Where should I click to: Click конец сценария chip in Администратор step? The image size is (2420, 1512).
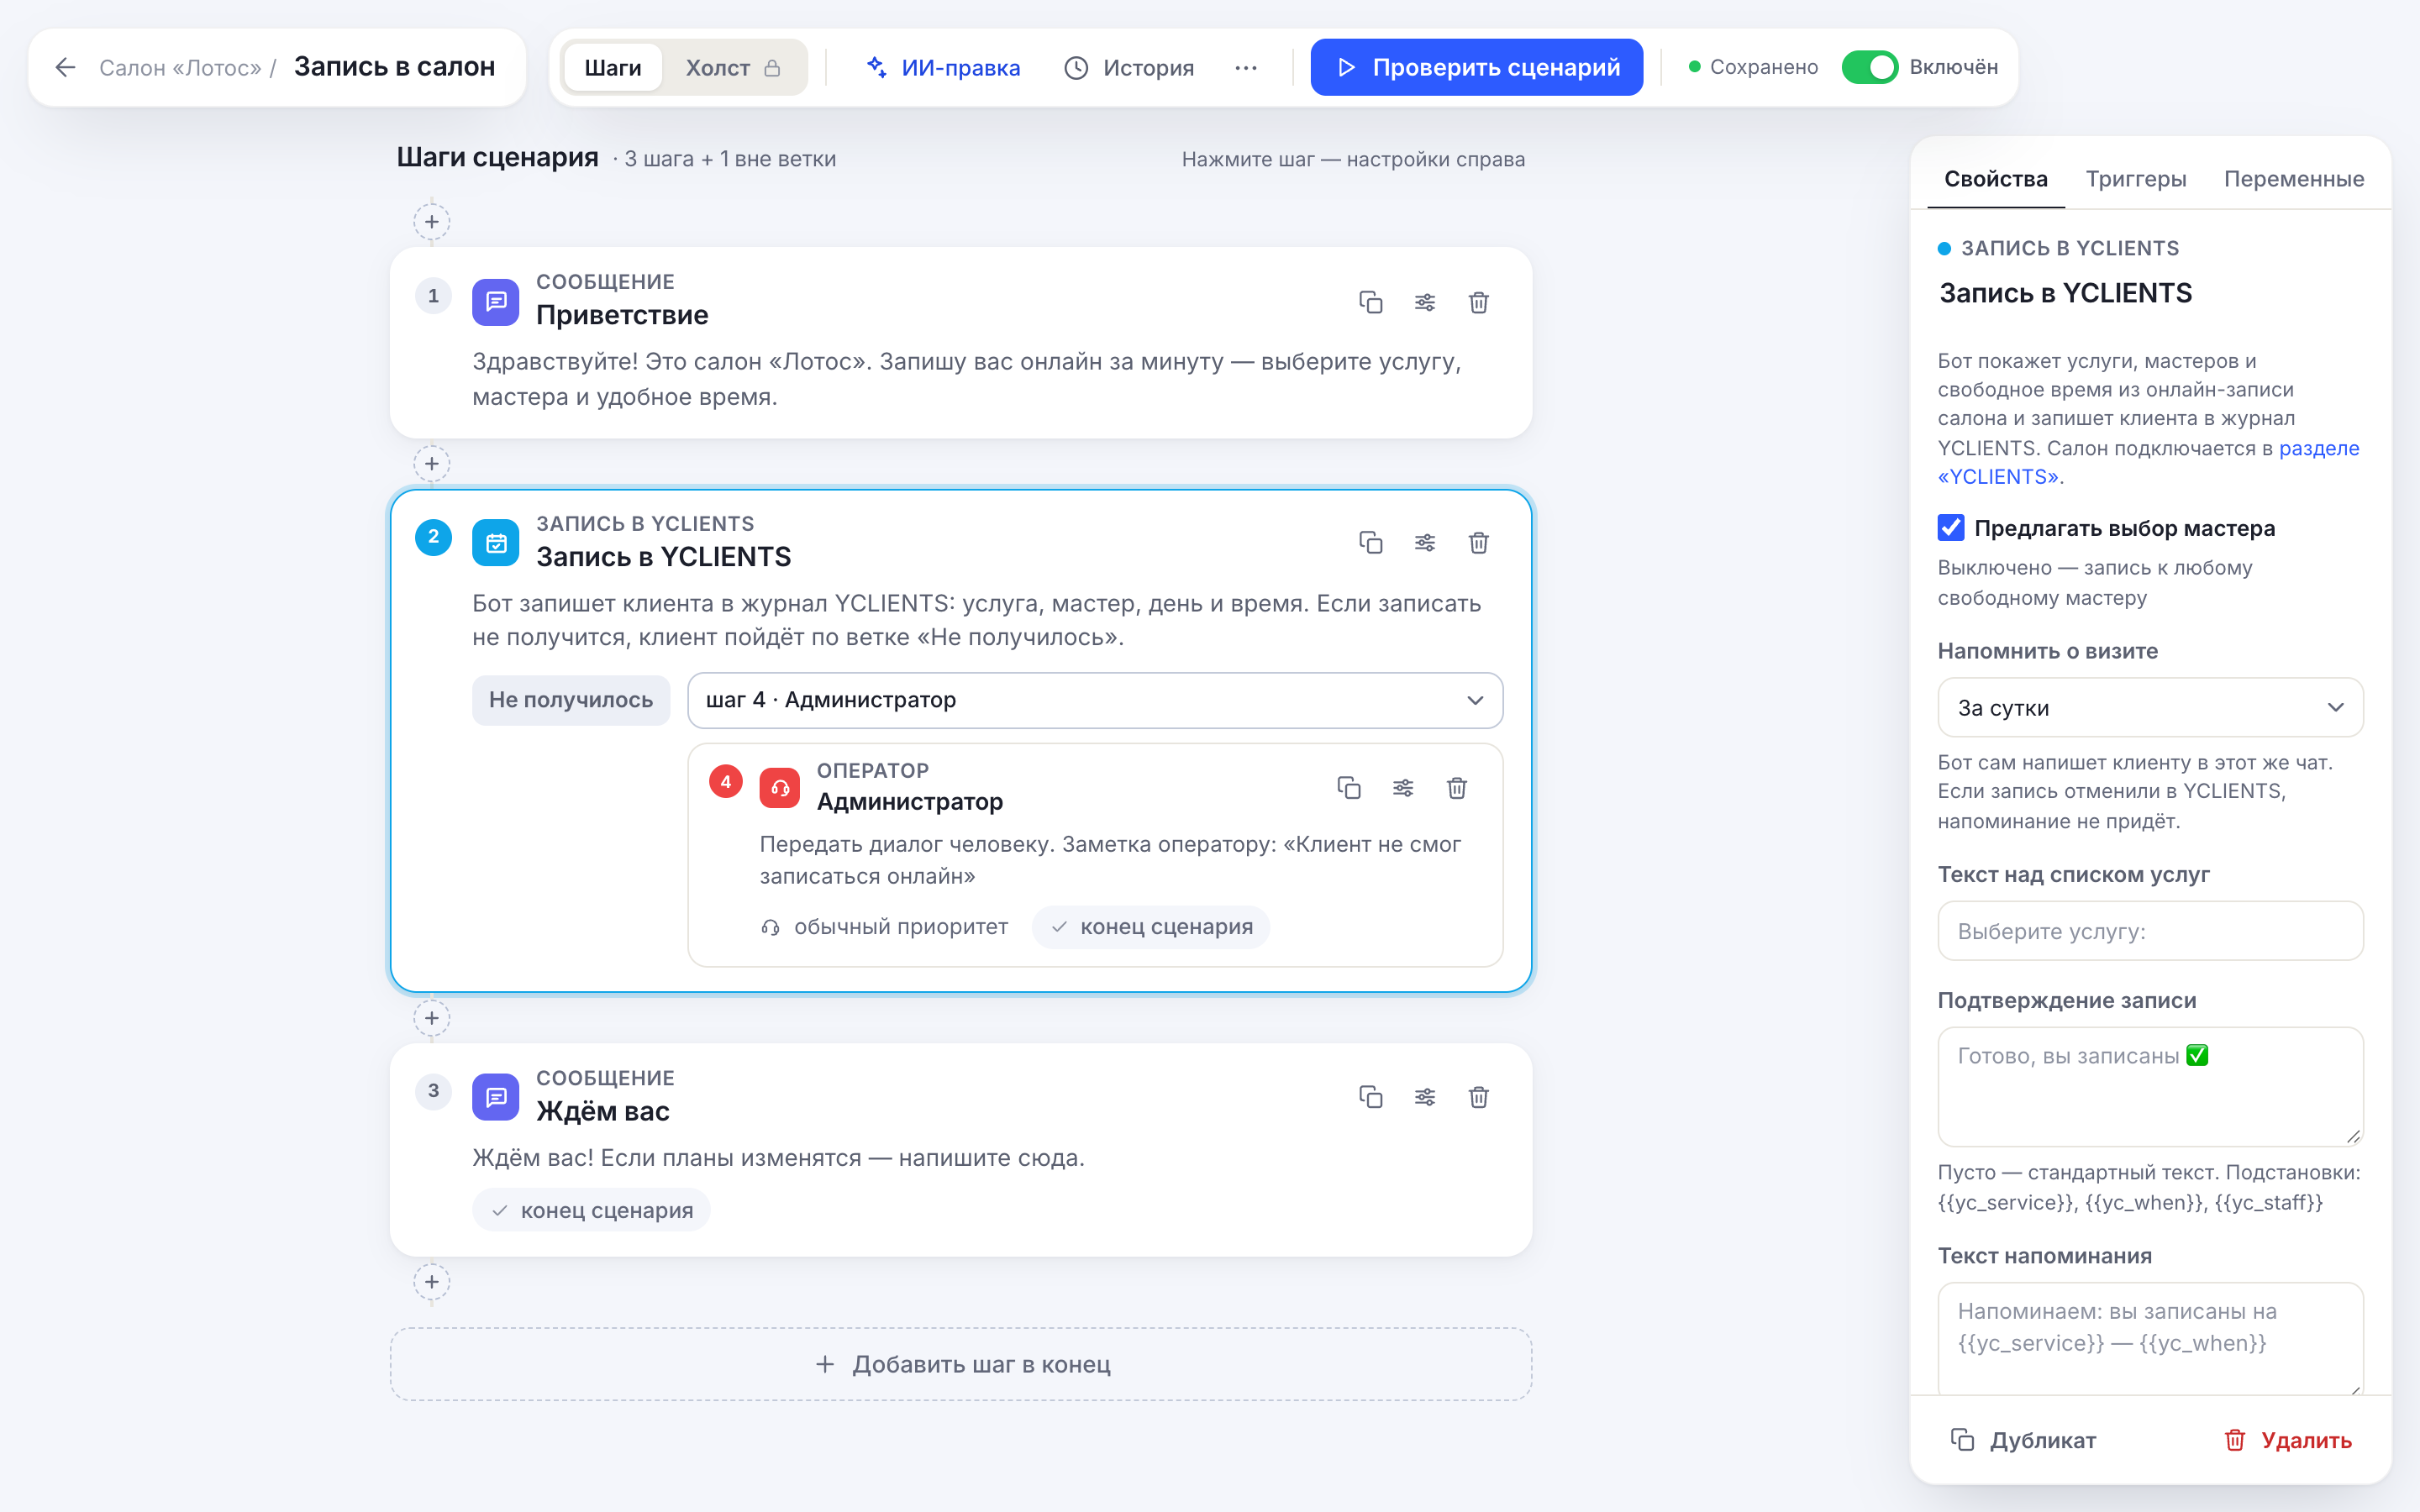click(1151, 927)
